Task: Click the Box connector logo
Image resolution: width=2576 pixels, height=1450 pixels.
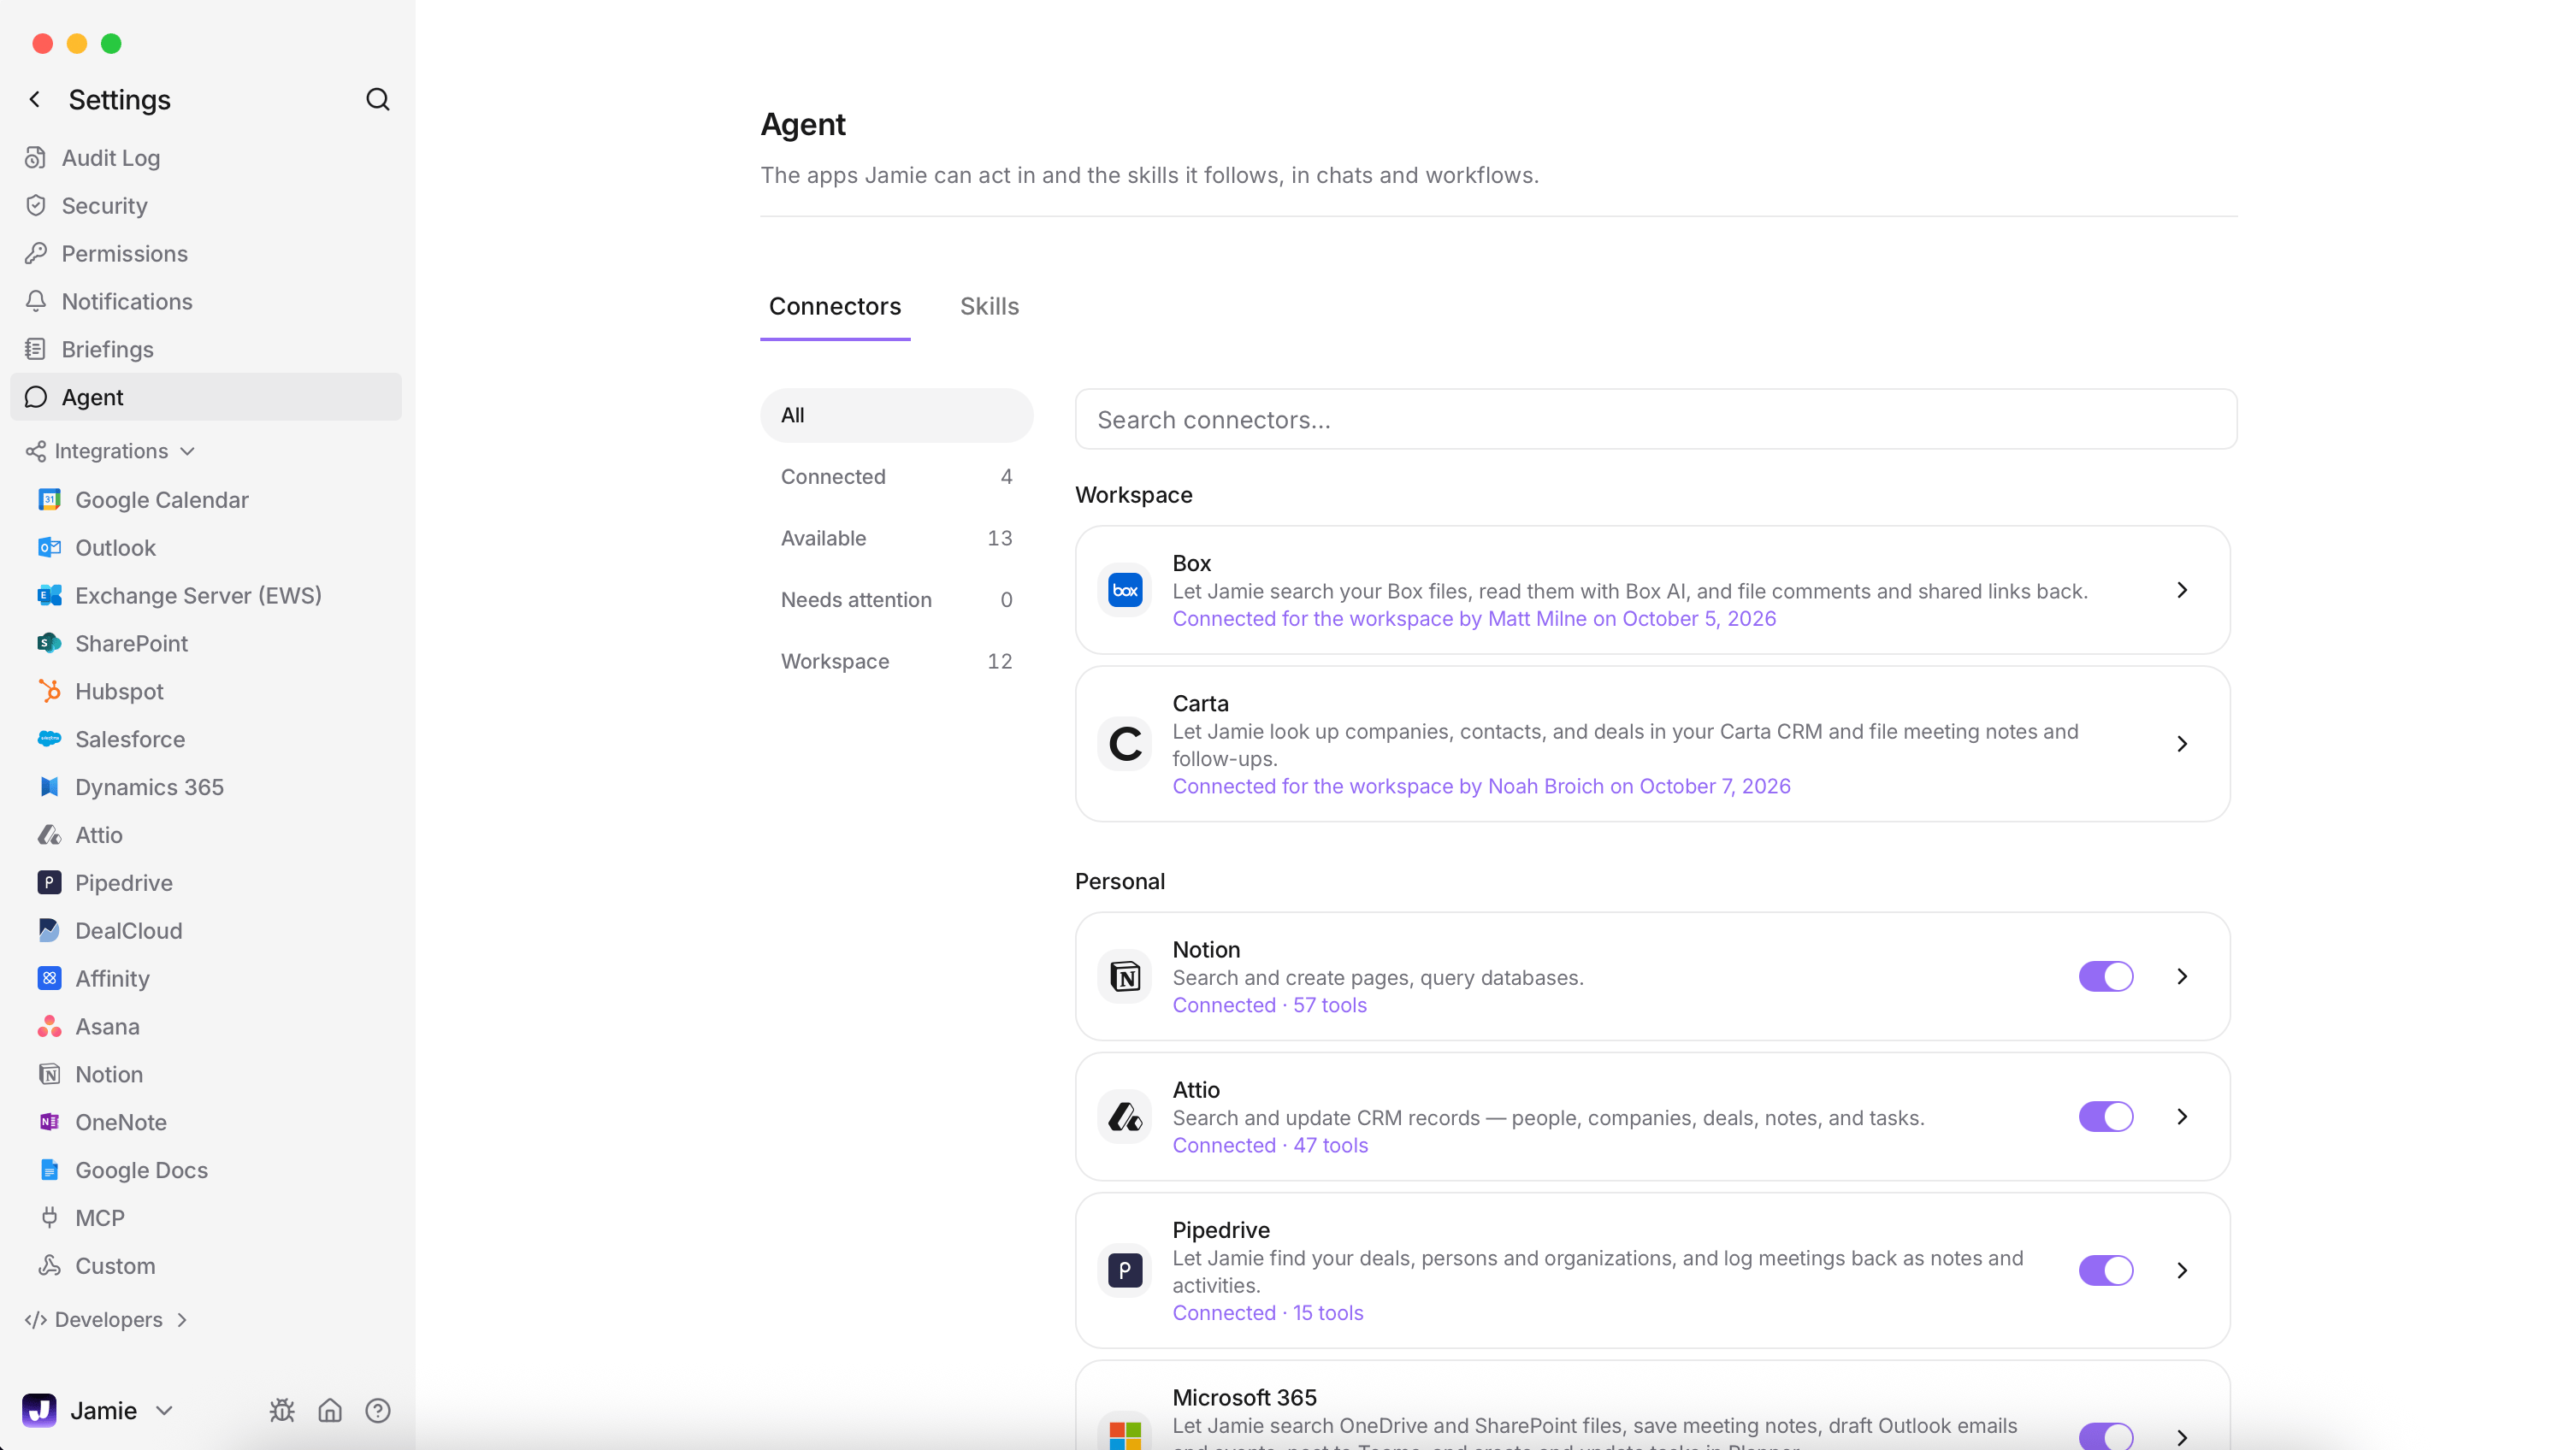Action: coord(1125,590)
